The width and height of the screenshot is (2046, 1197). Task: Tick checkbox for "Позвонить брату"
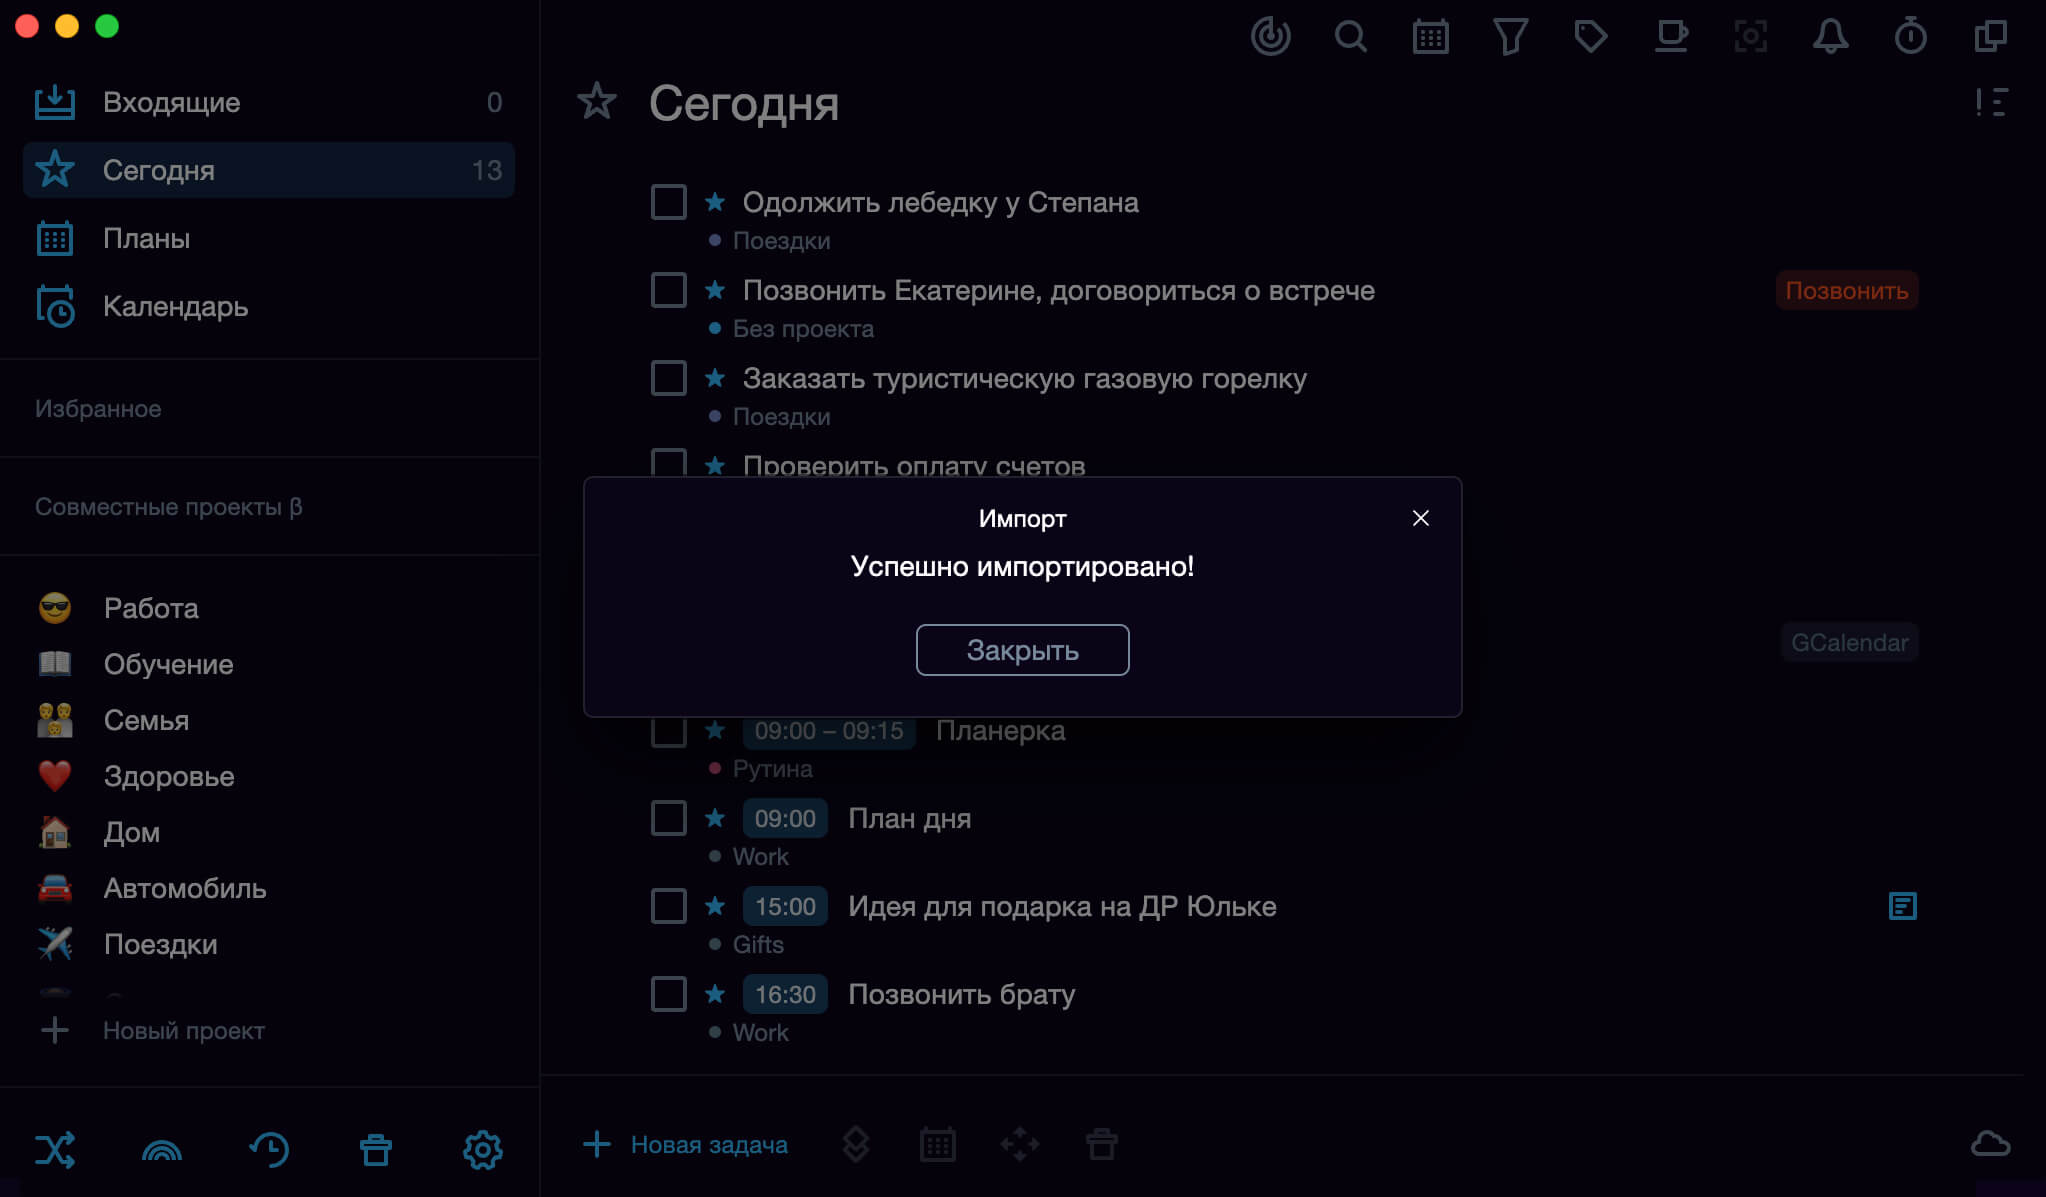[x=668, y=994]
